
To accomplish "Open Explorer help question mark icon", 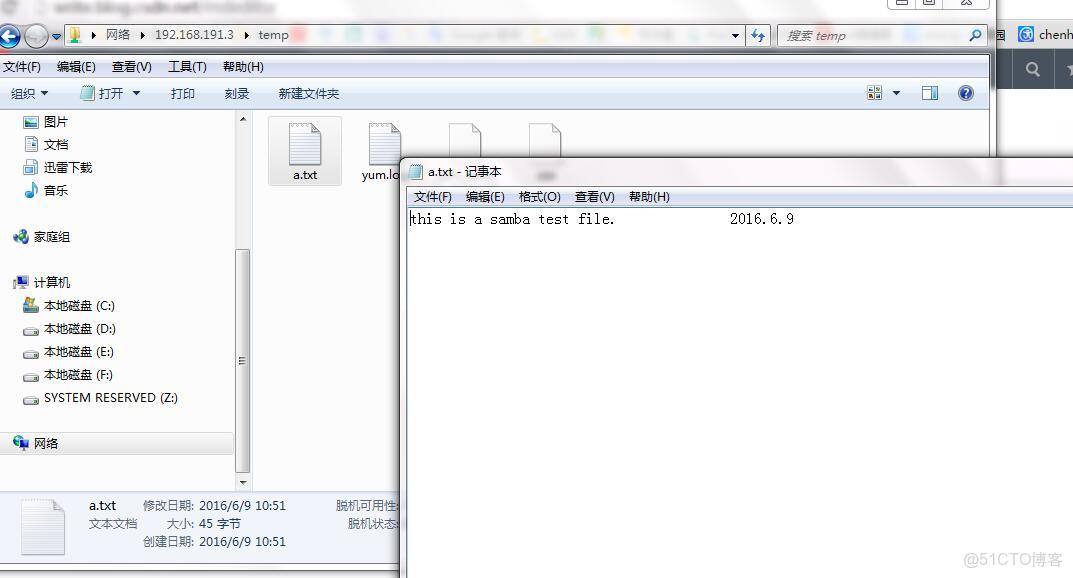I will coord(966,93).
